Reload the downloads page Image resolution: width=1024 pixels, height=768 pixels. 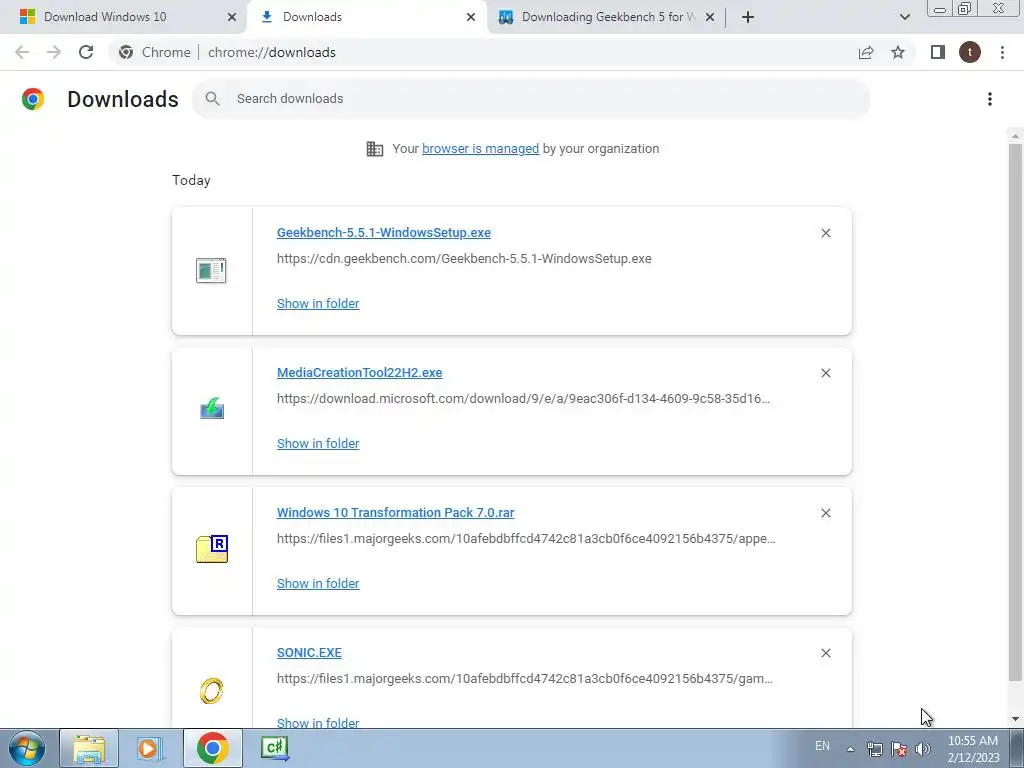pos(86,52)
